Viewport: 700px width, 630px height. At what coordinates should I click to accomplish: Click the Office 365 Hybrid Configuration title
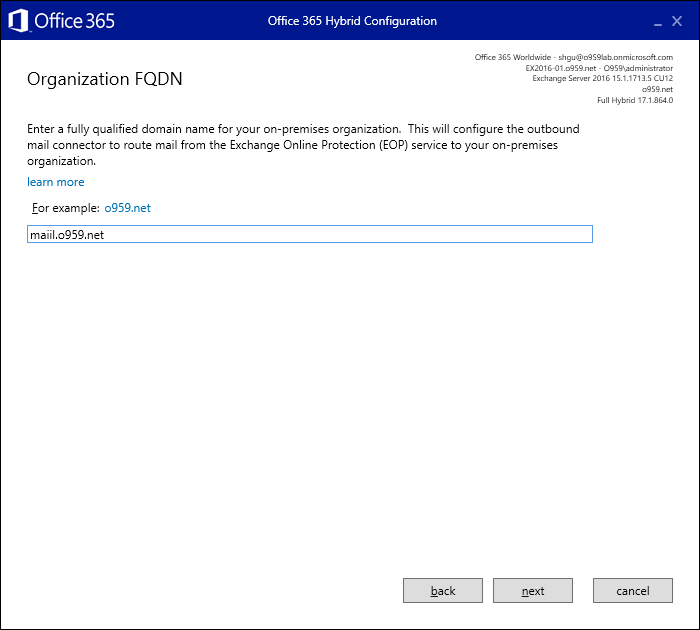(352, 21)
